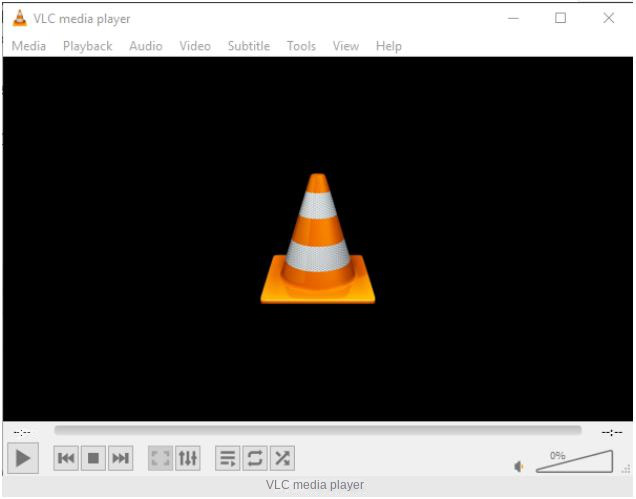Click the large VLC cone in video area
Image resolution: width=636 pixels, height=499 pixels.
[x=318, y=239]
